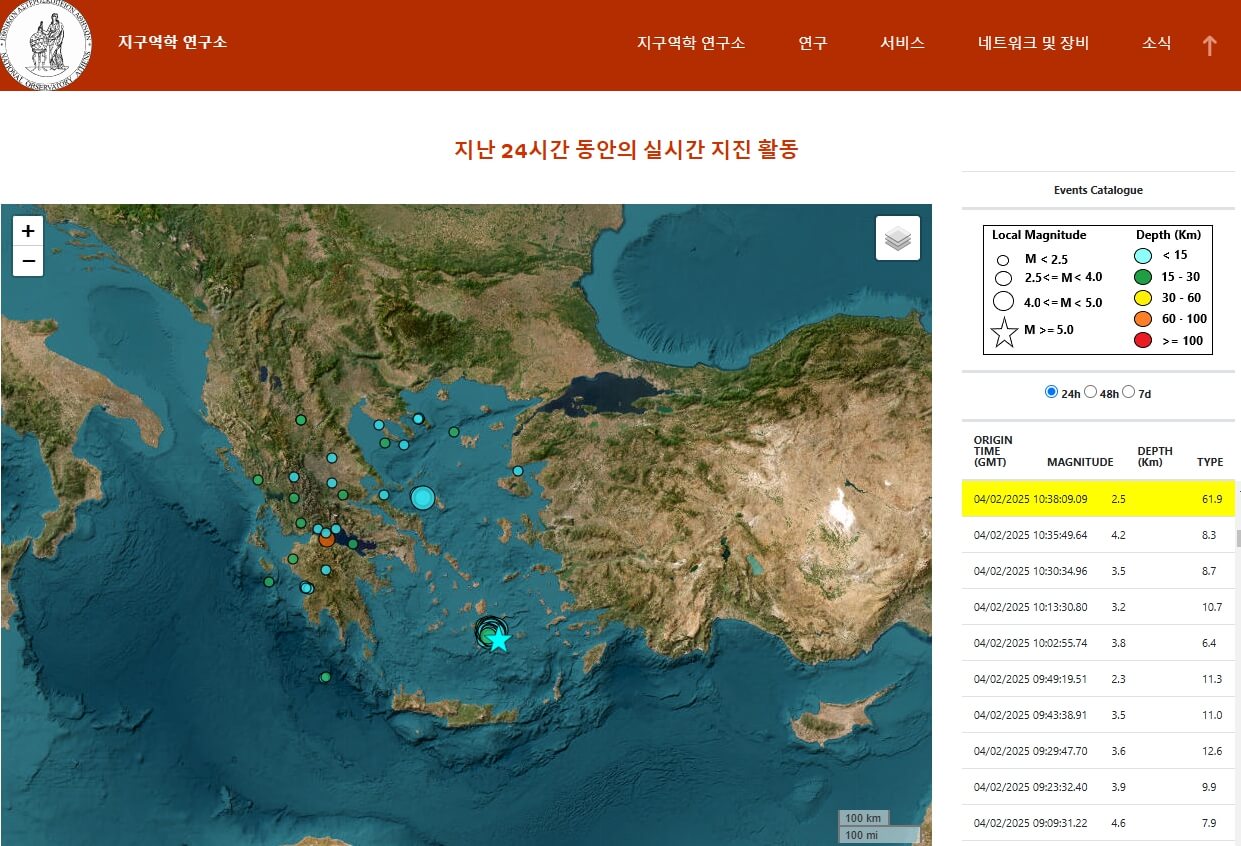This screenshot has width=1241, height=846.
Task: Select the 7d radio button
Action: coord(1129,392)
